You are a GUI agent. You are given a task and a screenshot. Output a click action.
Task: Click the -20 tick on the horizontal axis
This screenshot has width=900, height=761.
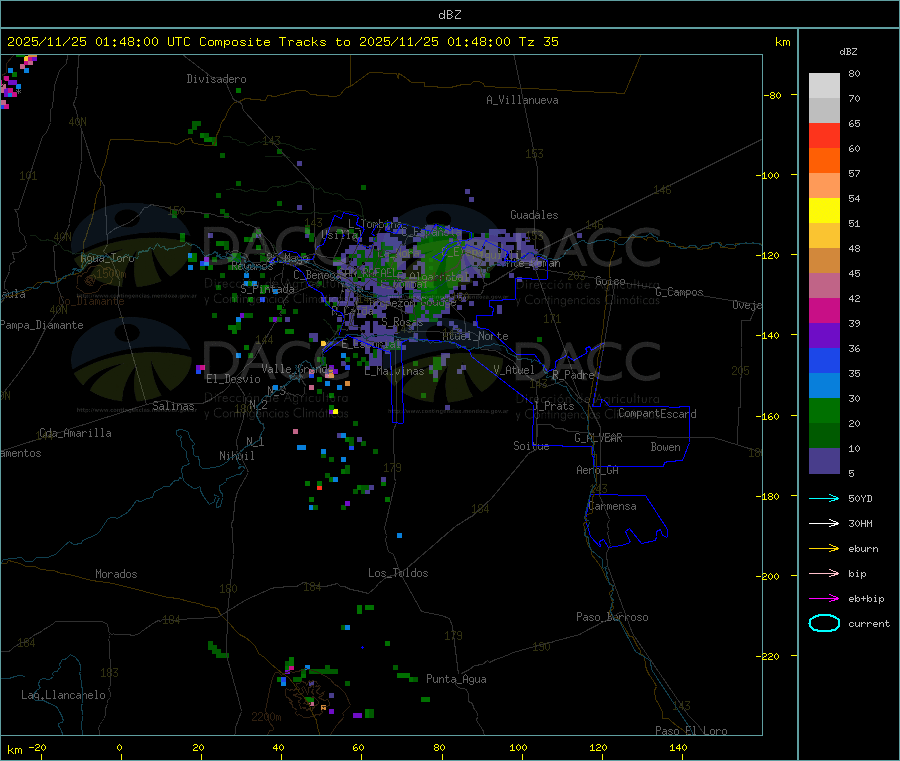tap(37, 747)
